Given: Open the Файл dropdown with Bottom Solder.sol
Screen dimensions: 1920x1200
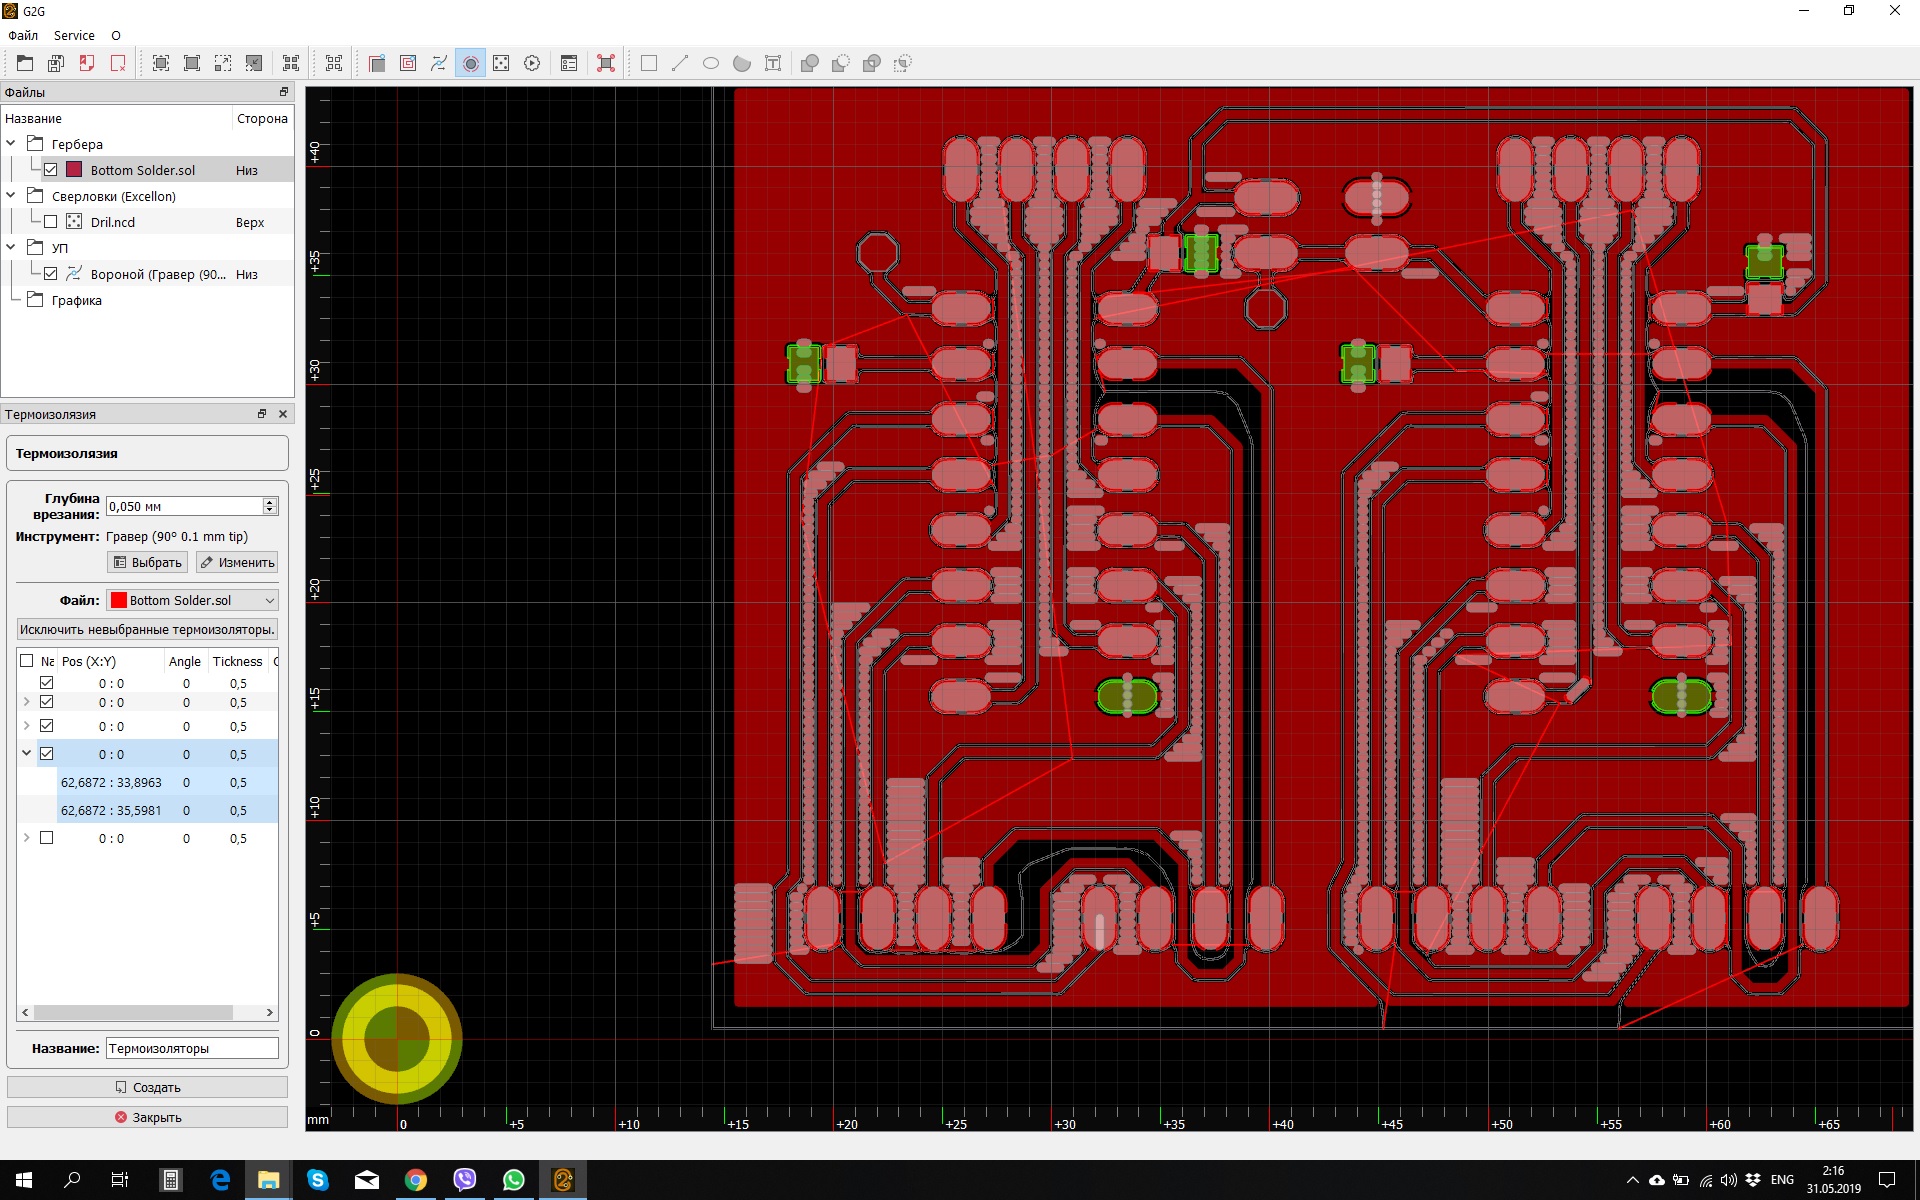Looking at the screenshot, I should 192,600.
